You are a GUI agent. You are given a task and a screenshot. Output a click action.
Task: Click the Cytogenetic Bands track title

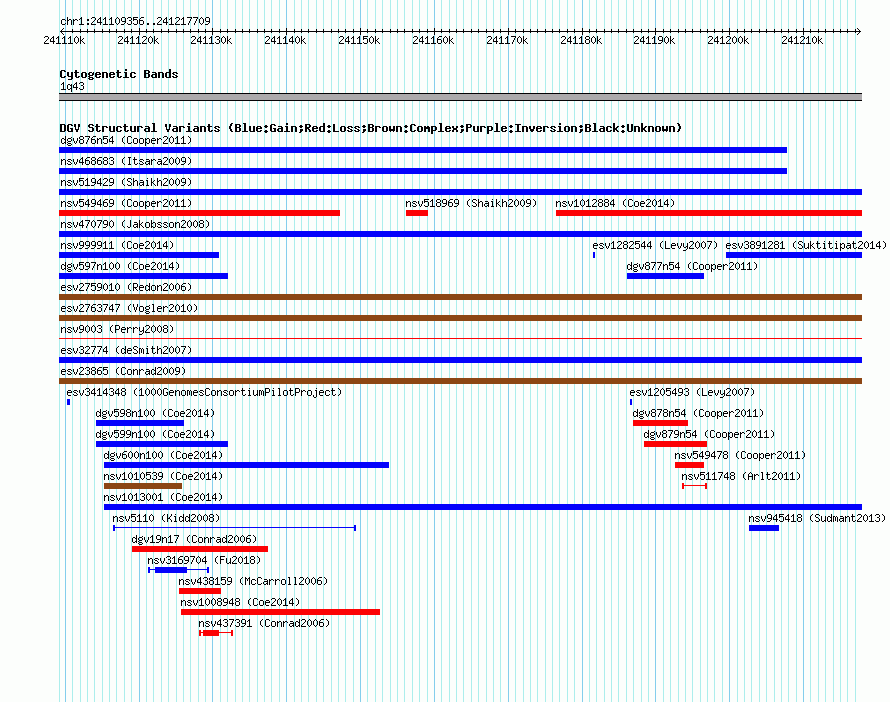pos(119,74)
